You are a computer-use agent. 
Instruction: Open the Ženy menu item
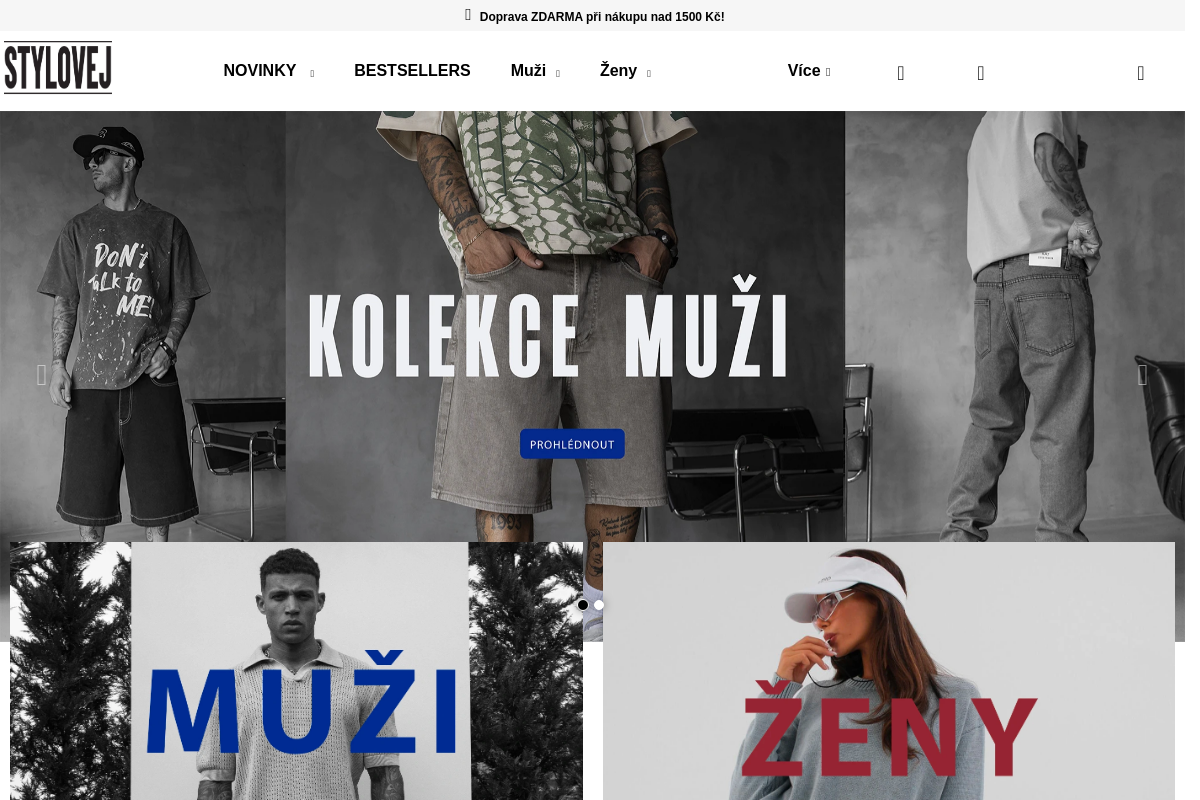coord(618,71)
